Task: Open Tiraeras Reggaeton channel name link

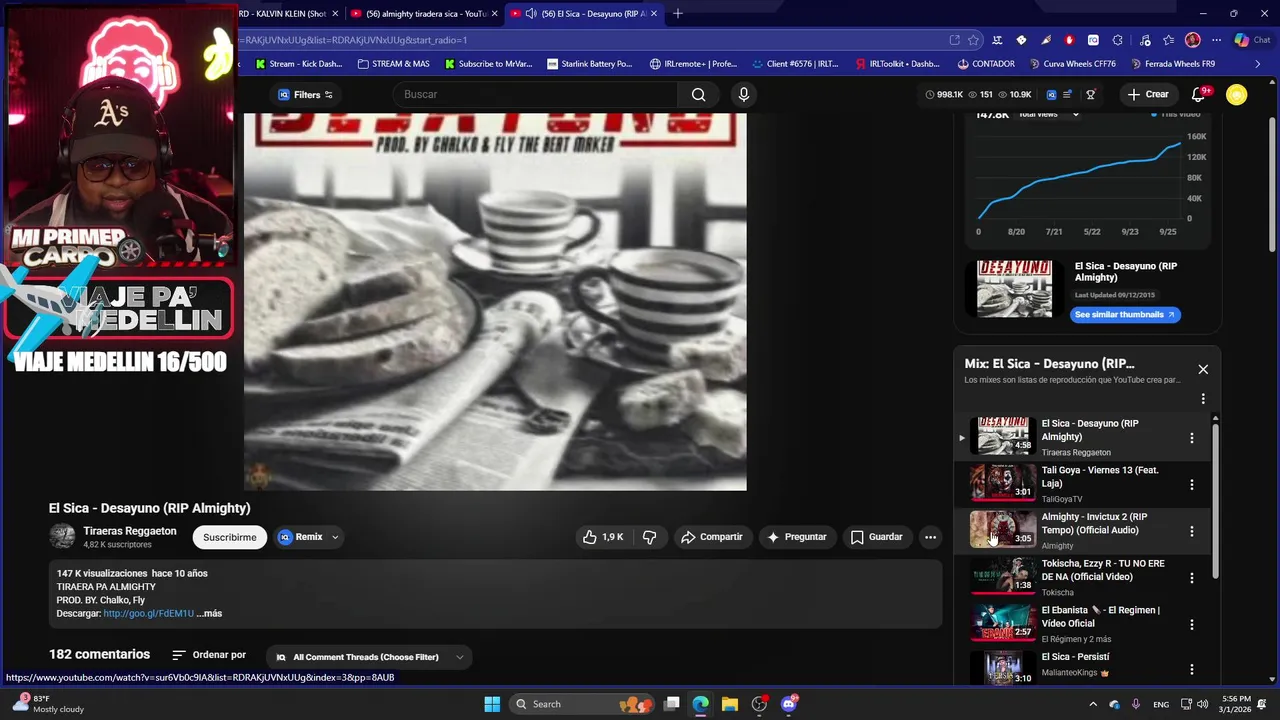Action: pyautogui.click(x=130, y=531)
